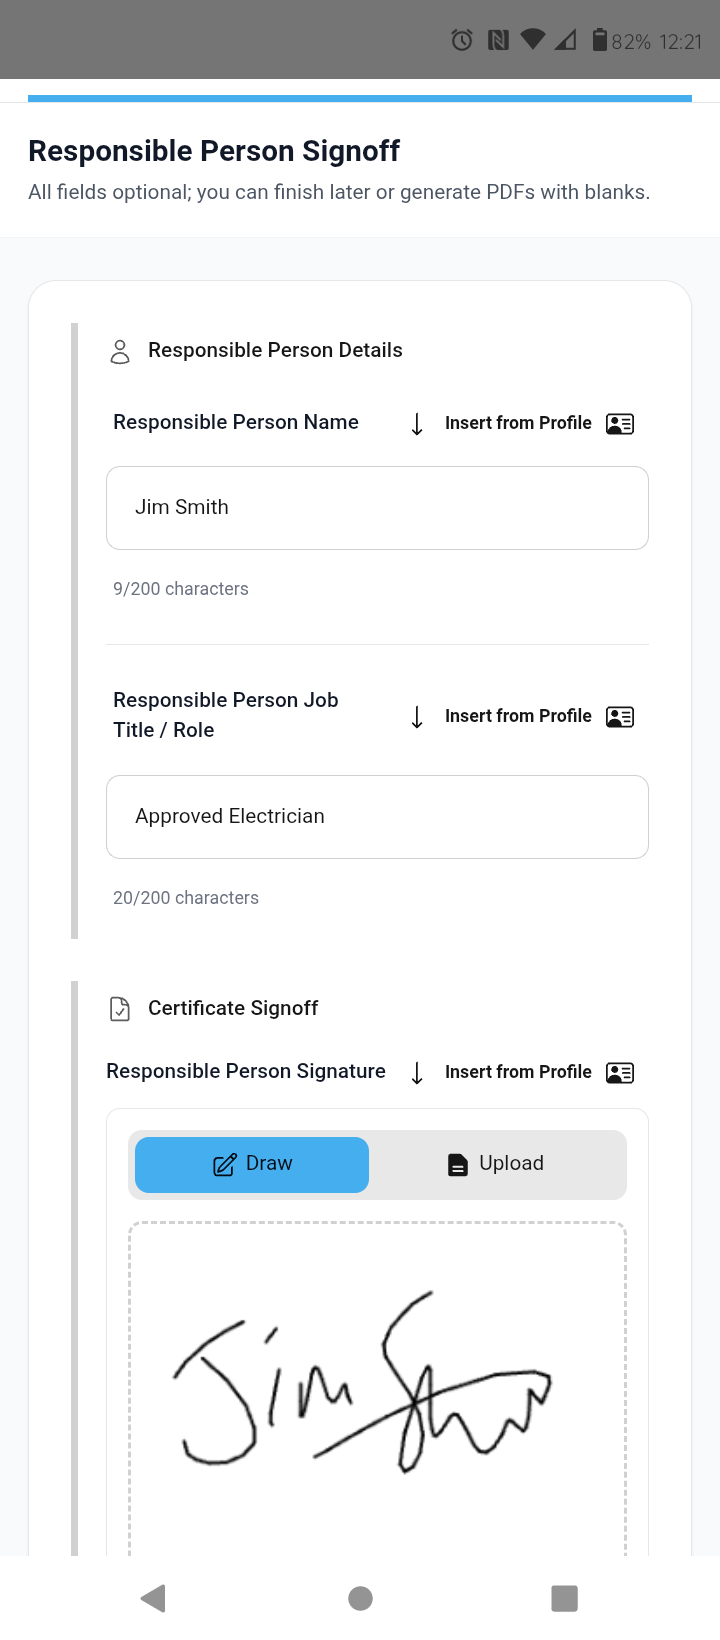Click the down arrow beside Responsible Person Signature
Image resolution: width=720 pixels, height=1640 pixels.
pos(416,1072)
